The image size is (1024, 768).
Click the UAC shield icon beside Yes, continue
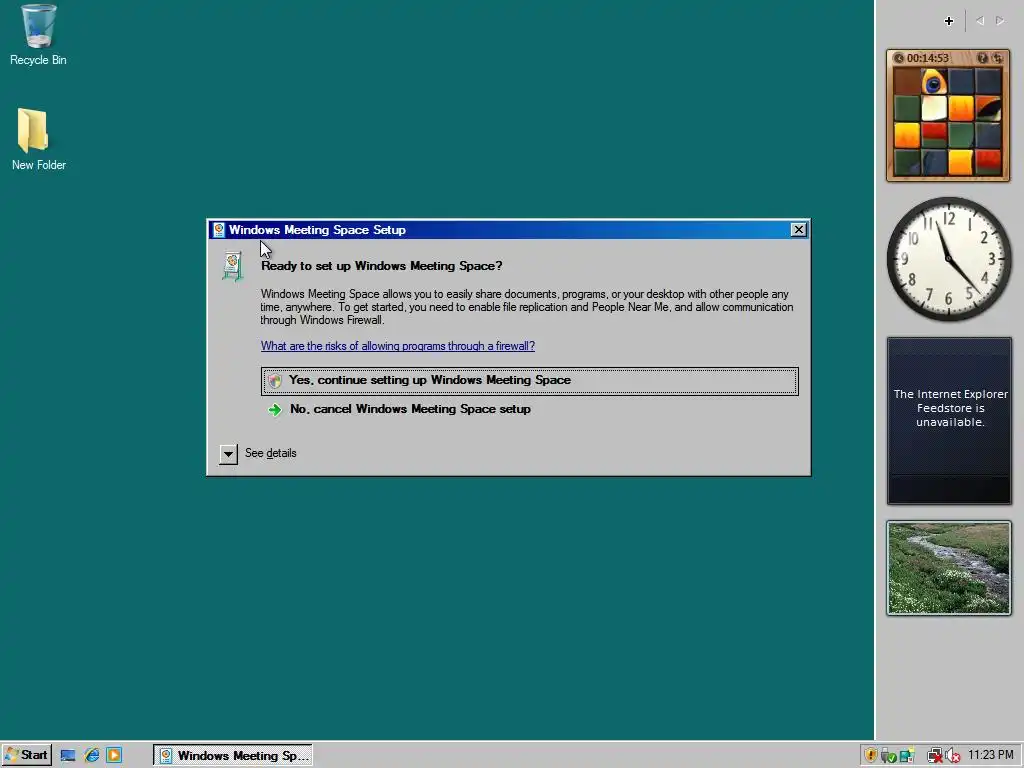point(275,381)
